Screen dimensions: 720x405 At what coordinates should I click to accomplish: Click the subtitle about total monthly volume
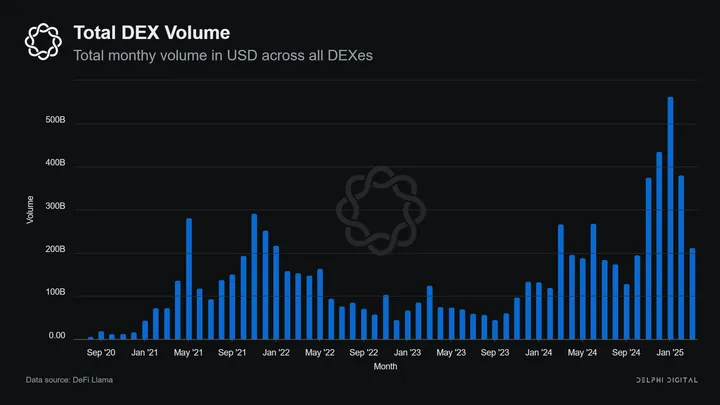223,54
